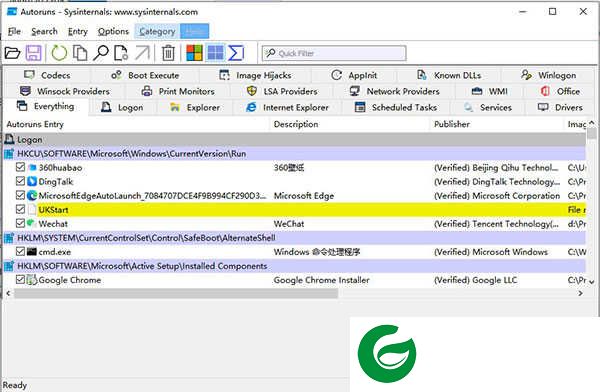Sort by the Autoruns Entry column header
Image resolution: width=600 pixels, height=392 pixels.
point(137,124)
